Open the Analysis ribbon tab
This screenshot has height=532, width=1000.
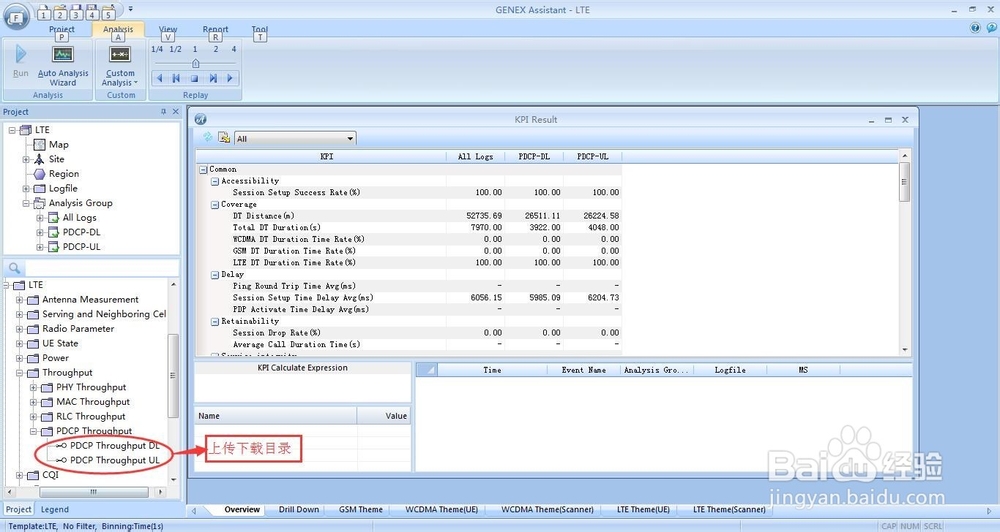(x=118, y=29)
